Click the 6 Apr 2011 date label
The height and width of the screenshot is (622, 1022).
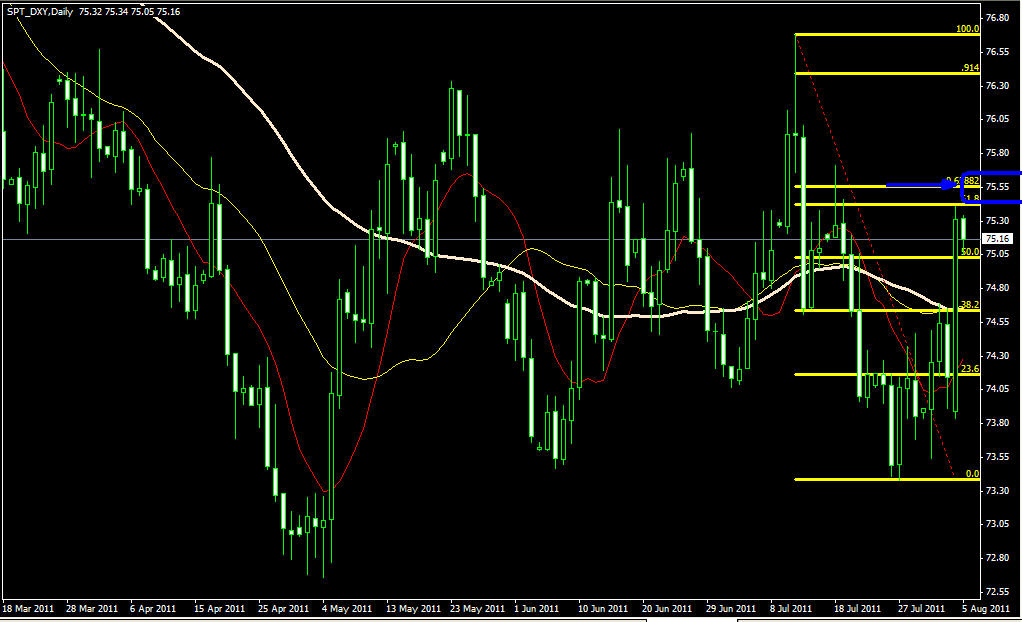[153, 608]
